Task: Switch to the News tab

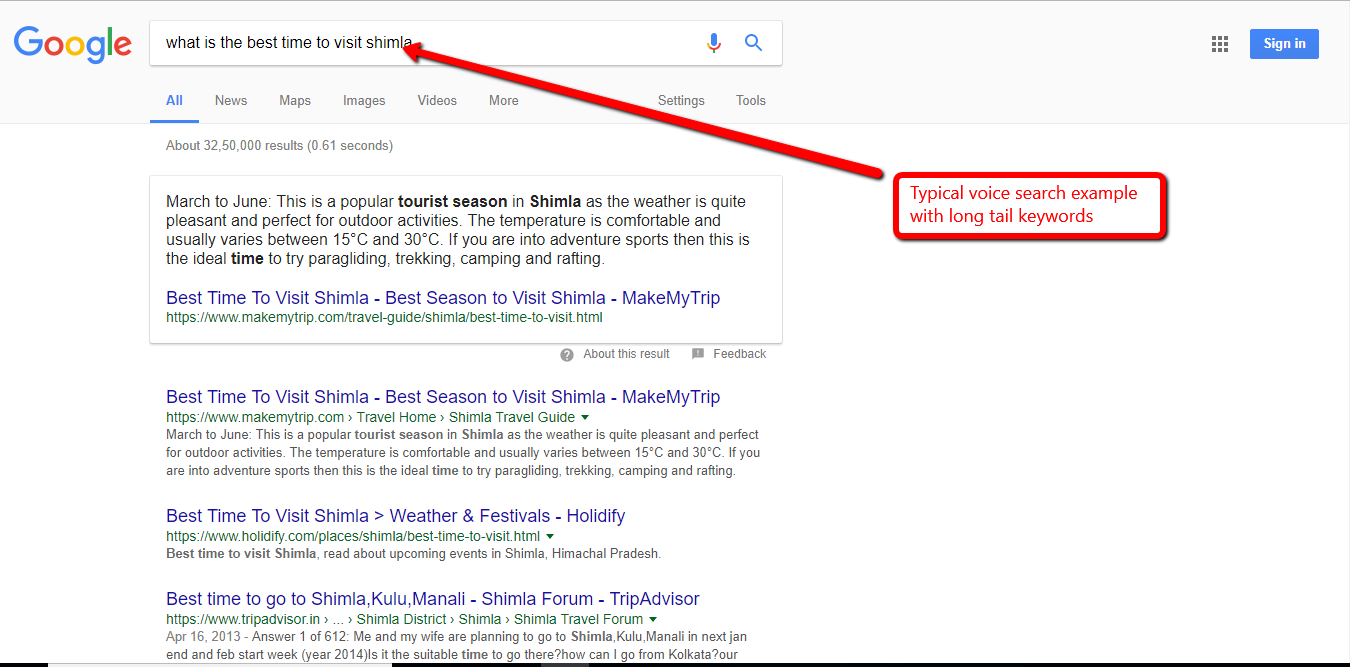Action: pos(231,101)
